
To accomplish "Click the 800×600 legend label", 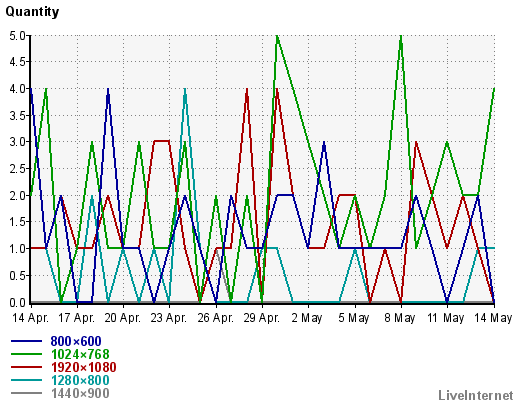I will coord(76,341).
